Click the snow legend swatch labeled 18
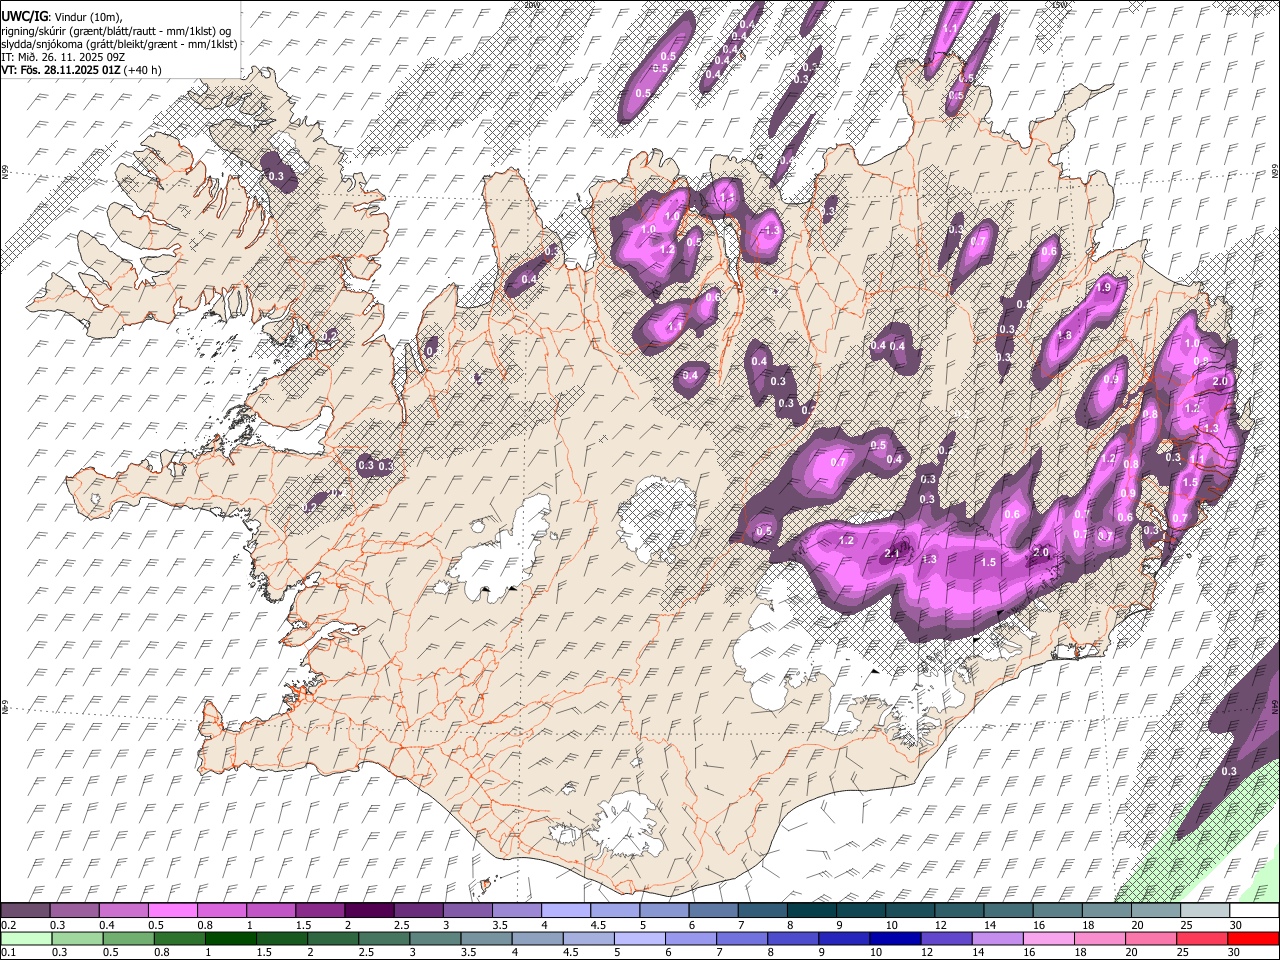 pos(1105,910)
